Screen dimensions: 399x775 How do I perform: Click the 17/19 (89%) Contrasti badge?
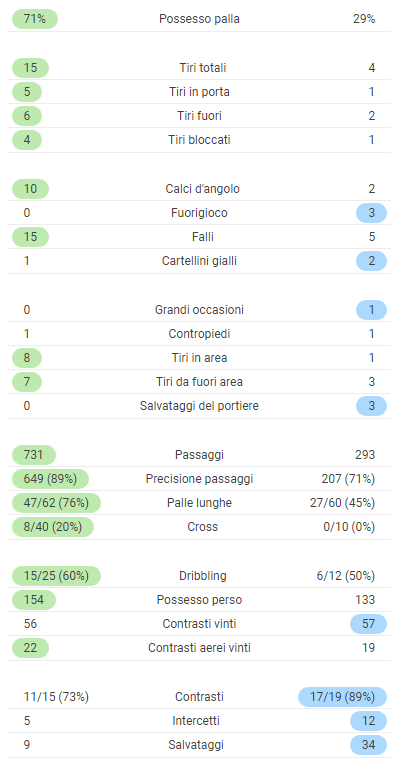point(343,697)
